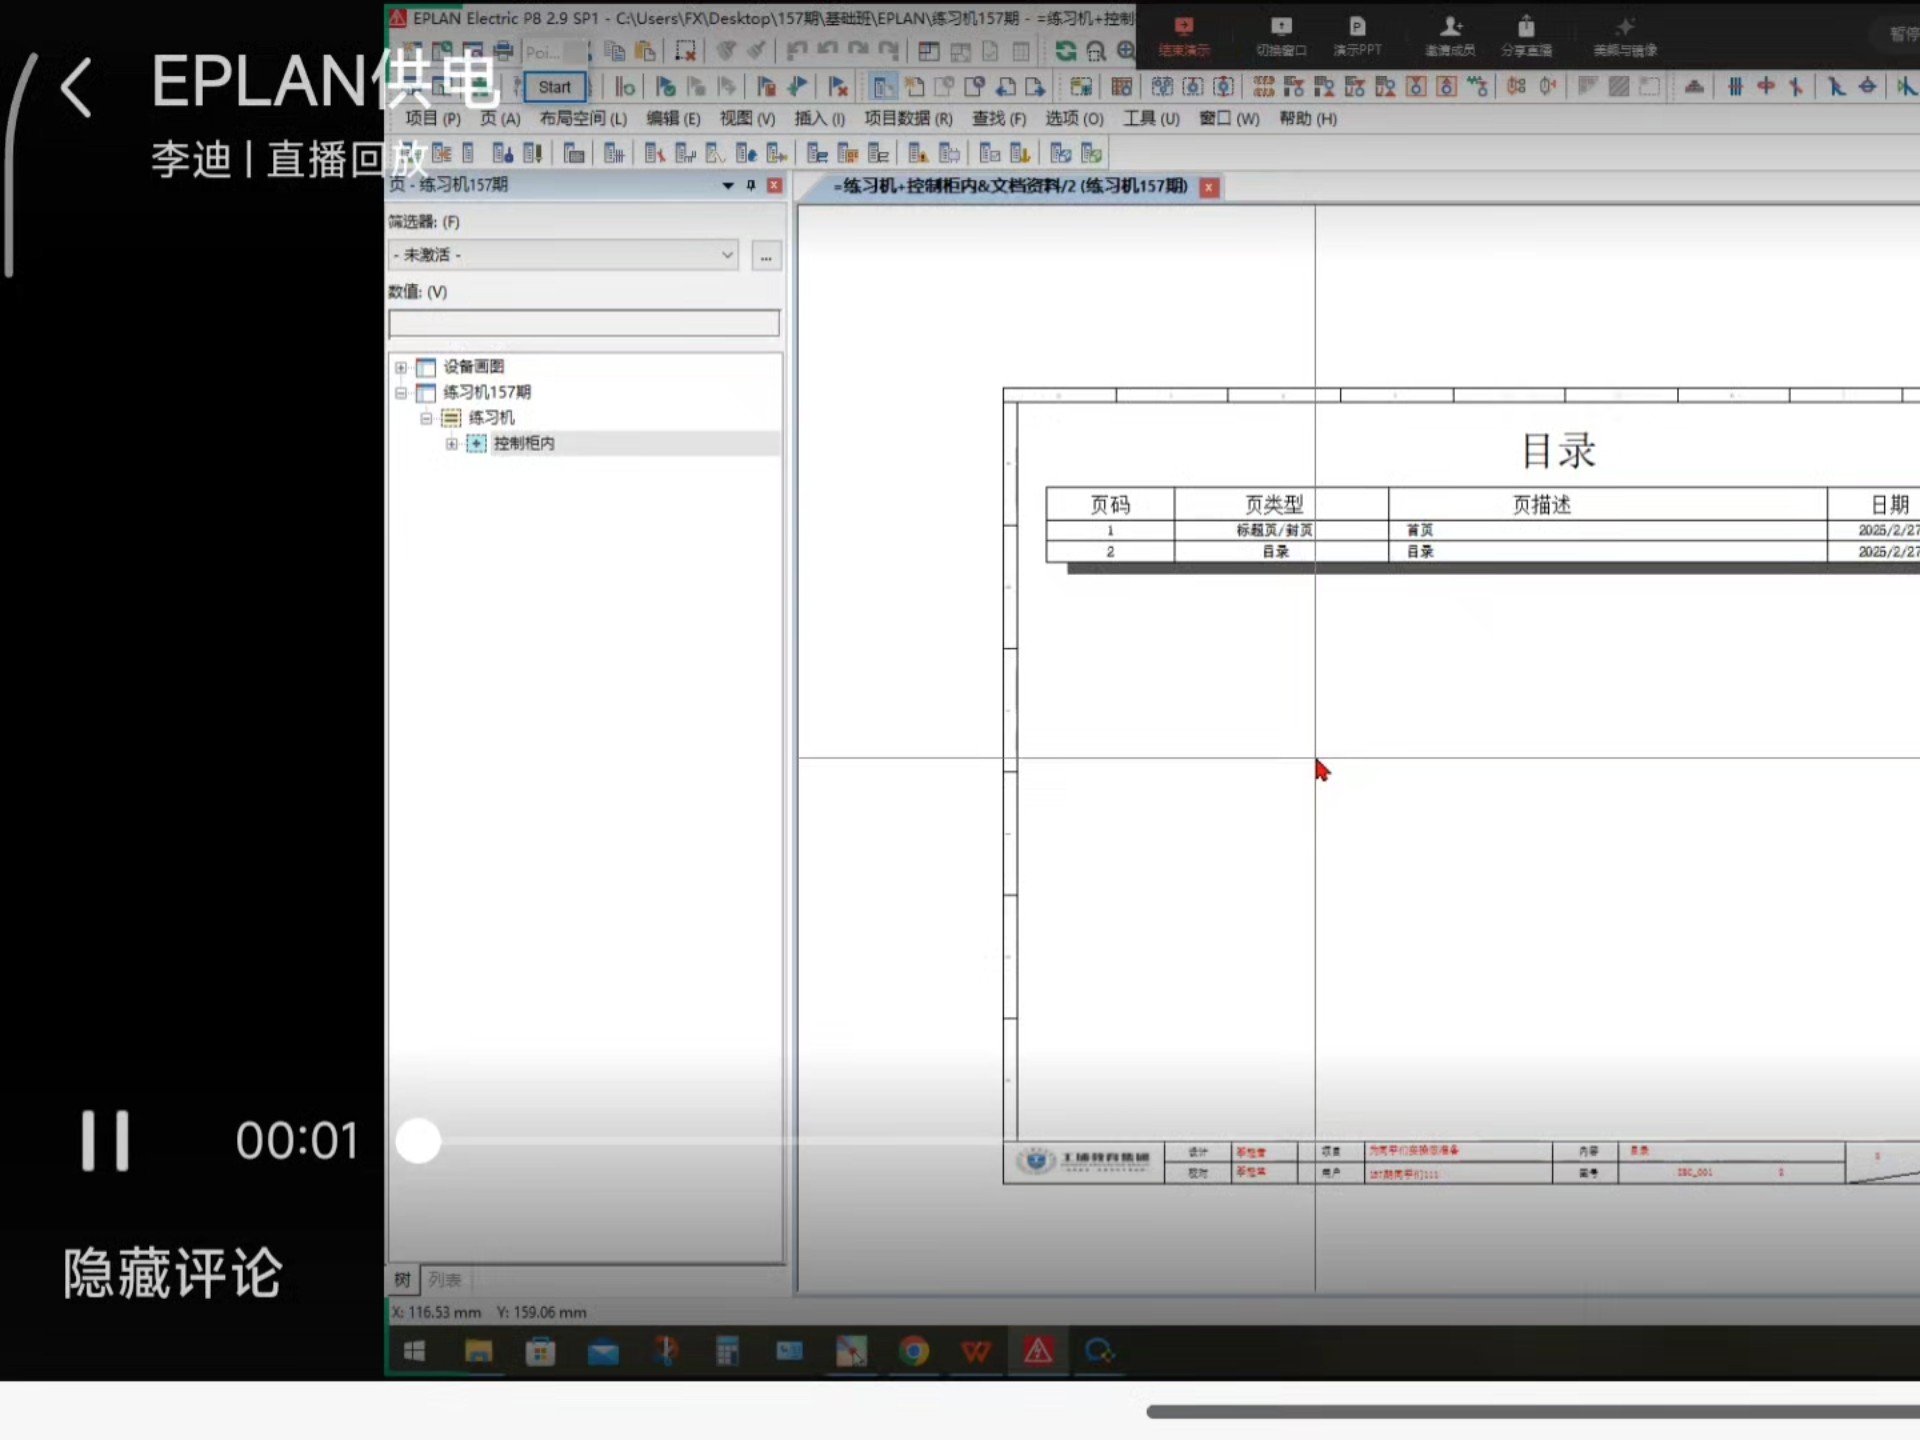1920x1440 pixels.
Task: Open Chrome from the taskbar
Action: click(x=913, y=1352)
